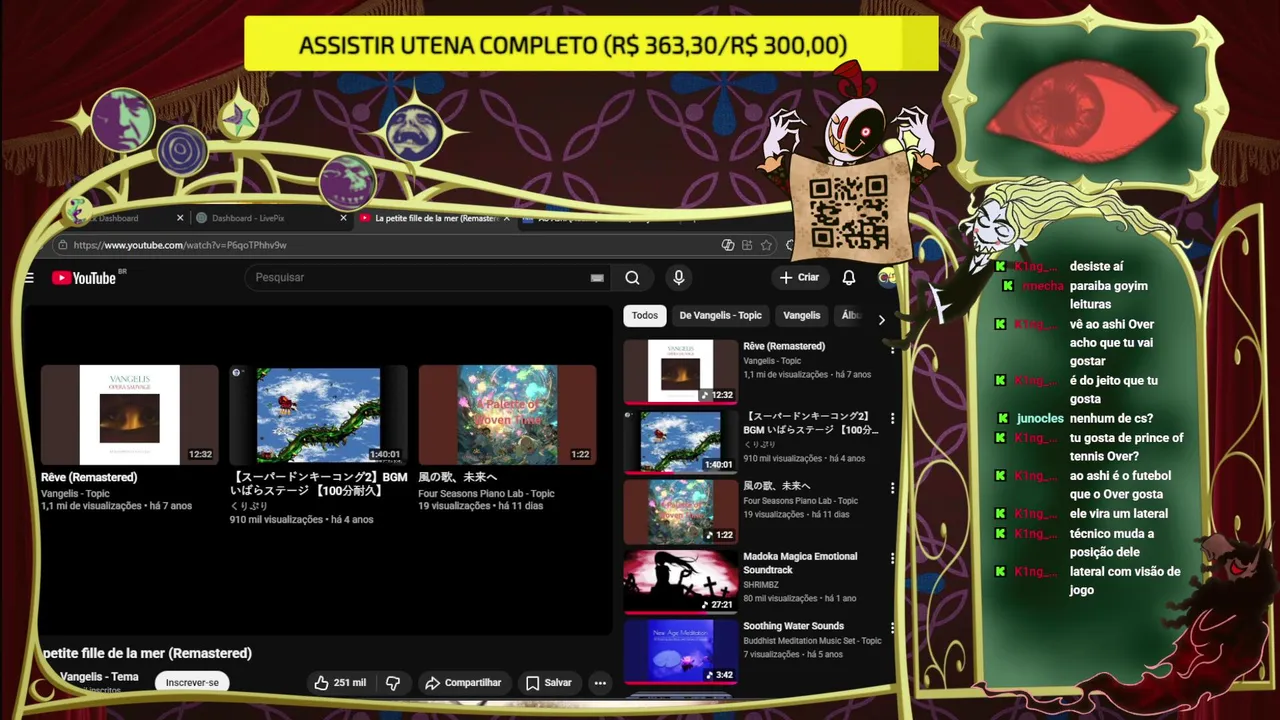Open the account avatar menu
The image size is (1280, 720).
[886, 278]
